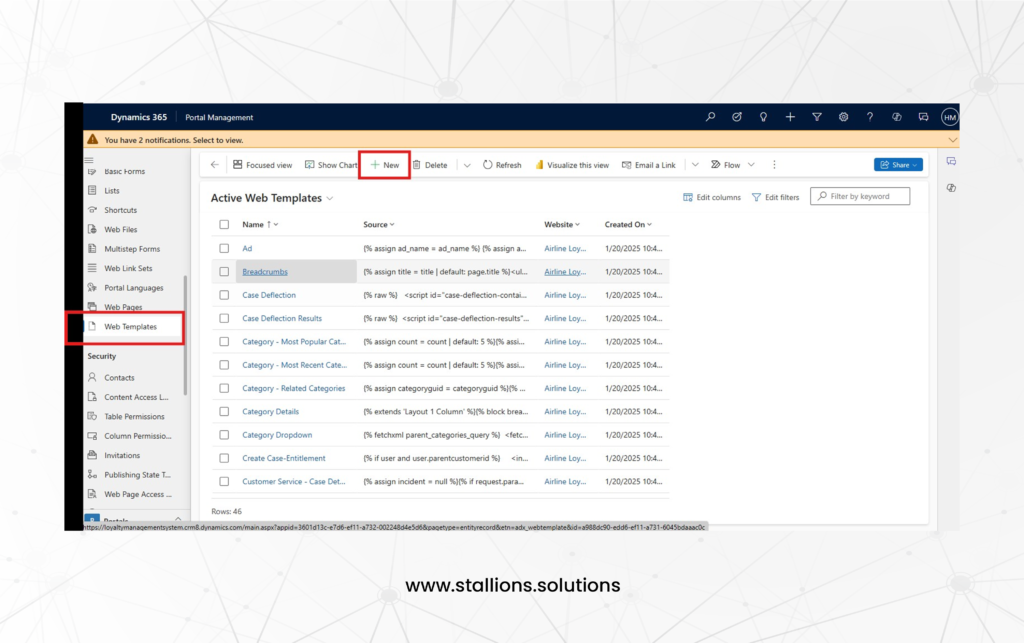Image resolution: width=1024 pixels, height=643 pixels.
Task: Select the Category Details row checkbox
Action: (x=224, y=411)
